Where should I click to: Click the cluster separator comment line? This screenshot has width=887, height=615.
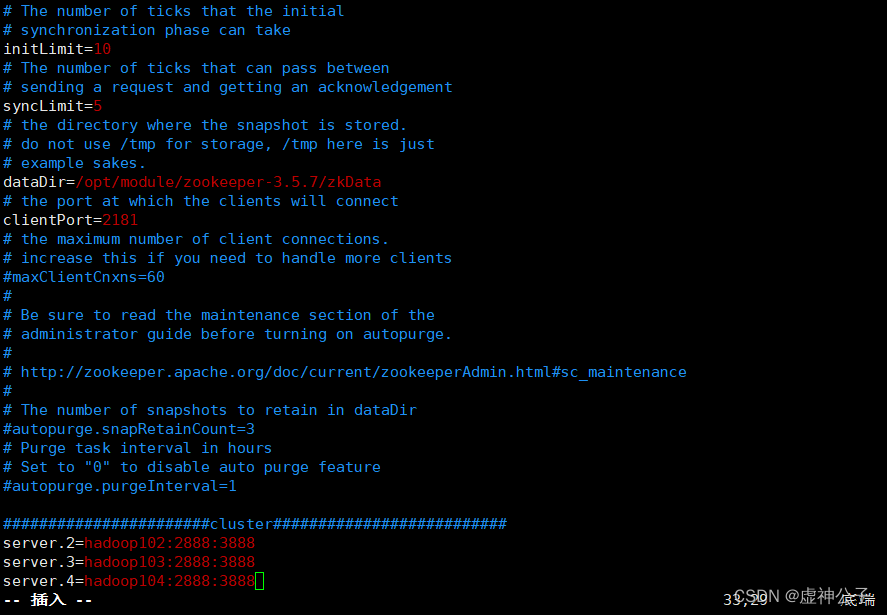[x=255, y=524]
